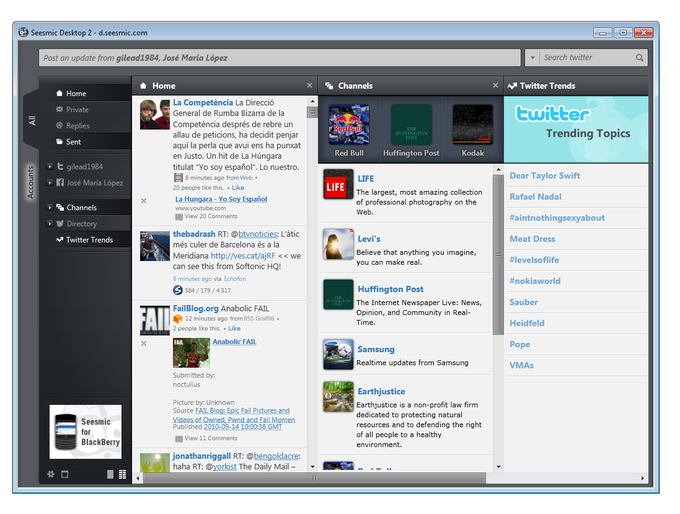Click the Home column vertical scrollbar thumb
The width and height of the screenshot is (680, 514).
pos(312,112)
